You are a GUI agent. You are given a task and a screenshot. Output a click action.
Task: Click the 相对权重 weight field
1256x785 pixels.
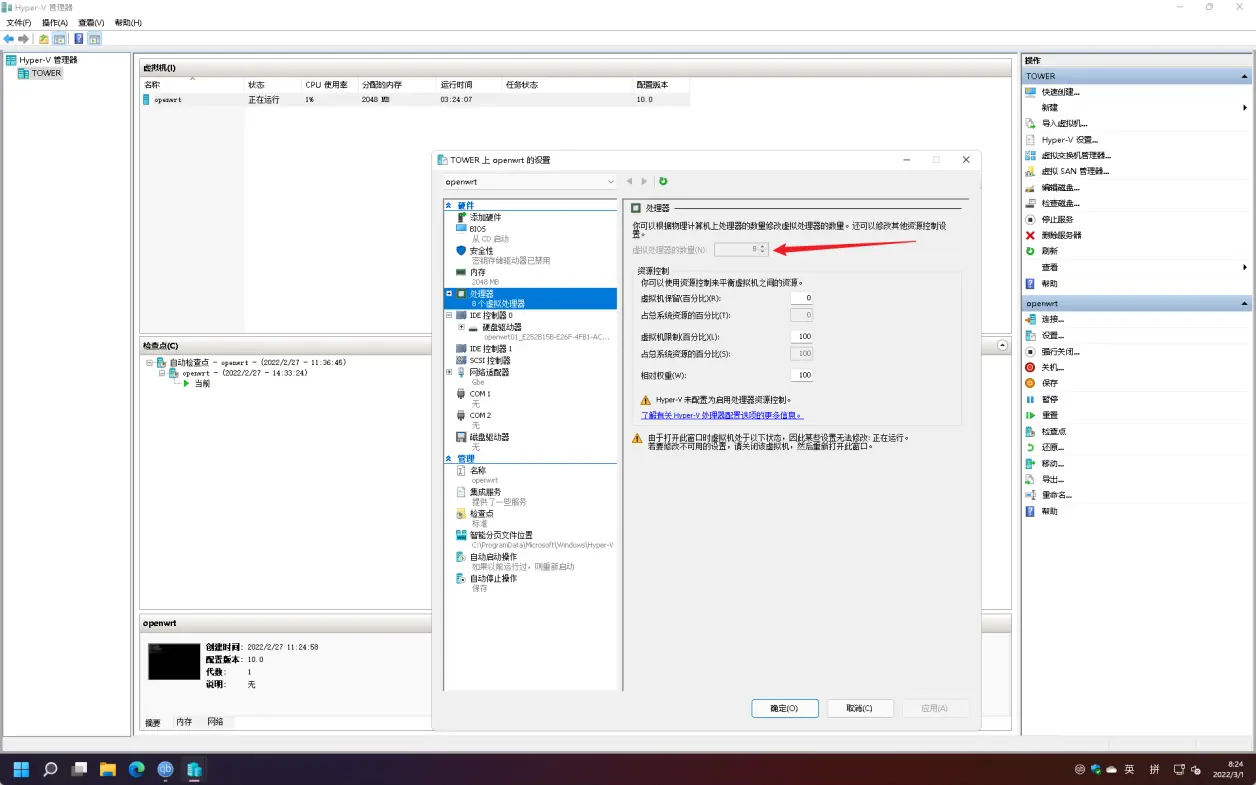[x=802, y=375]
